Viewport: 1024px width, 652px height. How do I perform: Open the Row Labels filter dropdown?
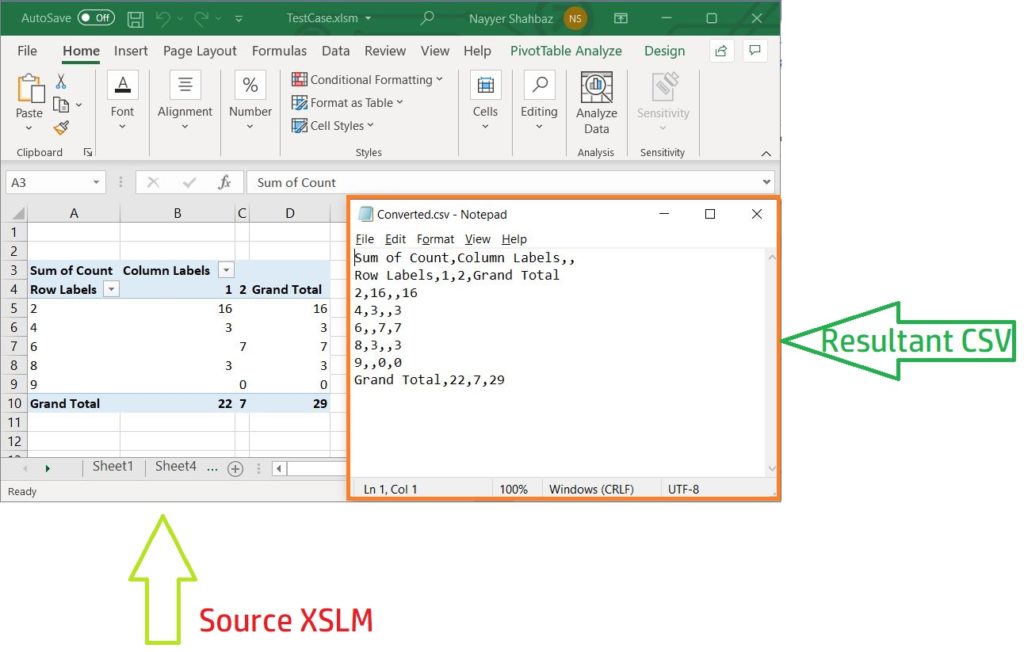coord(110,289)
